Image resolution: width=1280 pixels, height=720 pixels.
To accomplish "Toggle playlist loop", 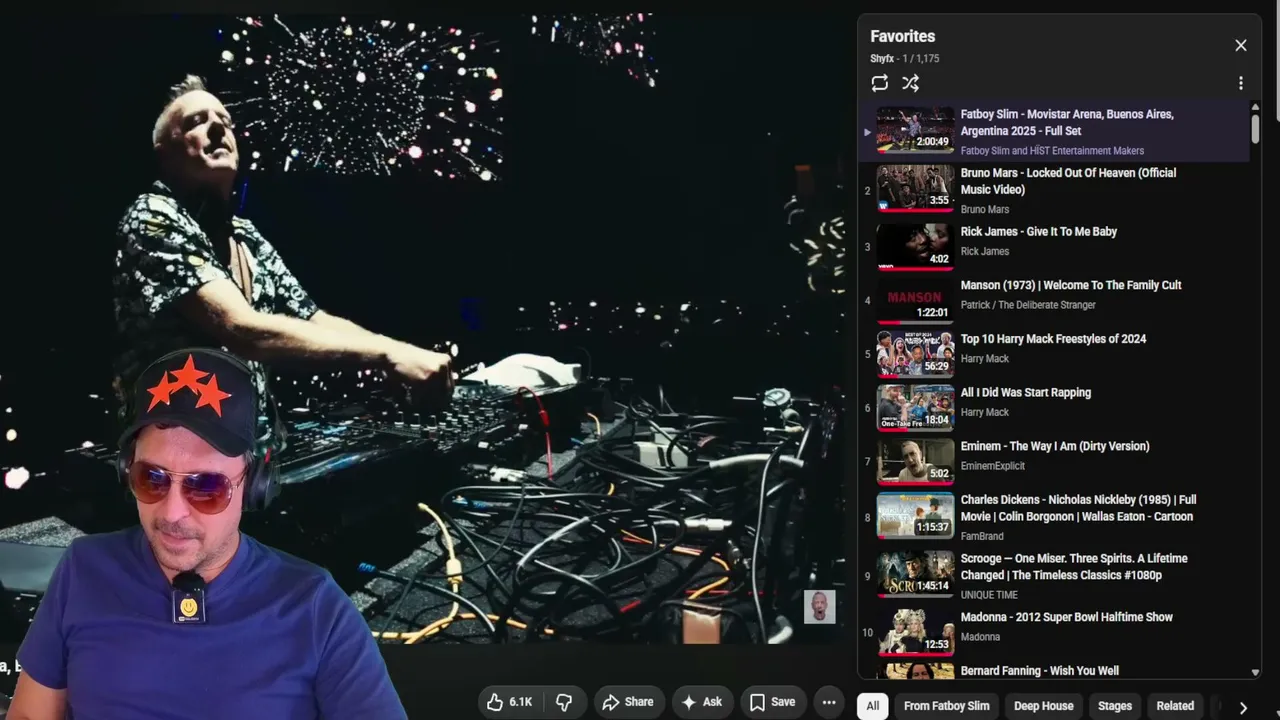I will (x=880, y=83).
